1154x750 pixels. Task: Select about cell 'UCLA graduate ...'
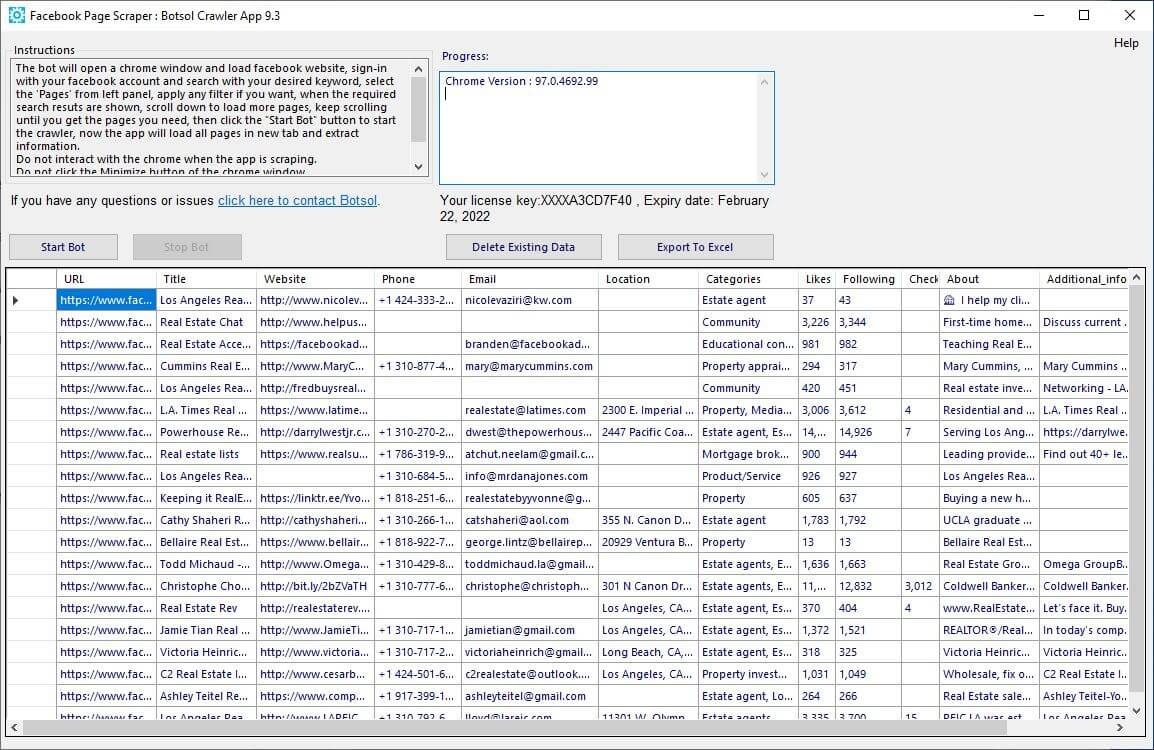(x=989, y=520)
